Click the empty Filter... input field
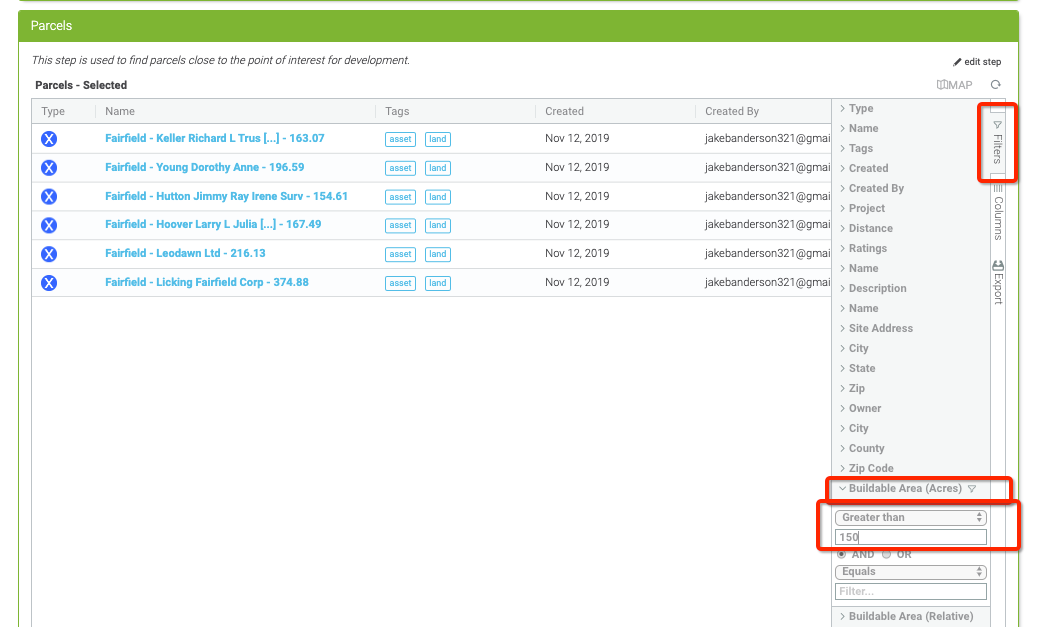 click(910, 591)
